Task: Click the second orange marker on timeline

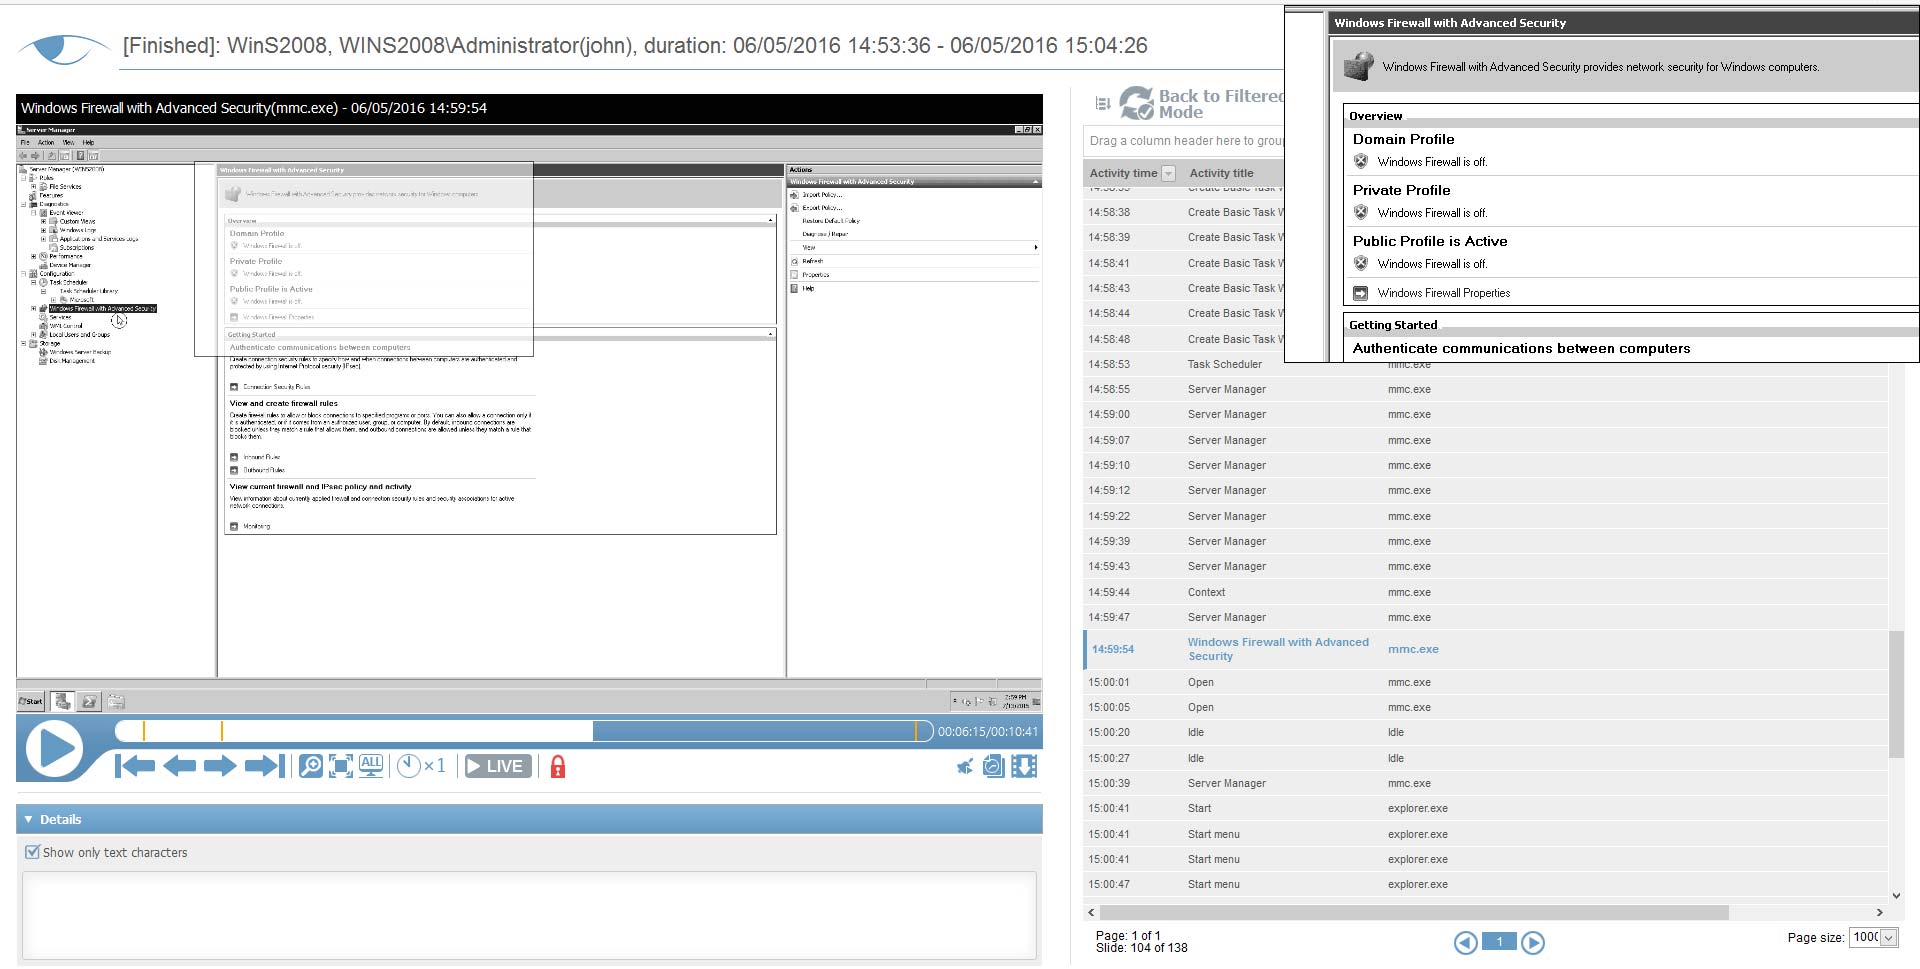Action: coord(222,731)
